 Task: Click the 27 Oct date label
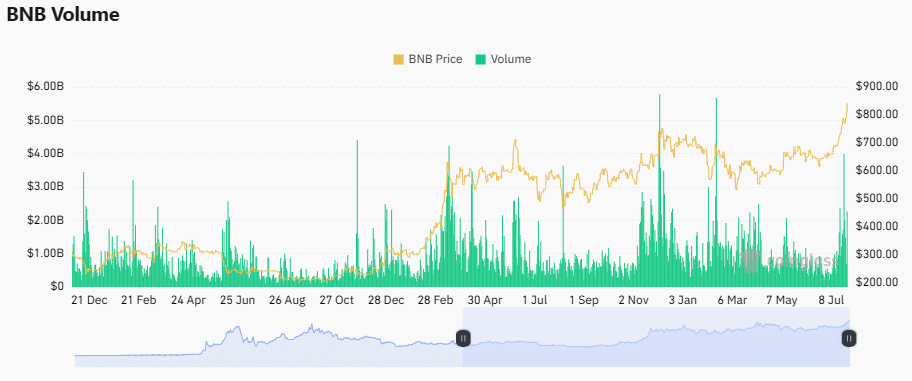point(337,300)
